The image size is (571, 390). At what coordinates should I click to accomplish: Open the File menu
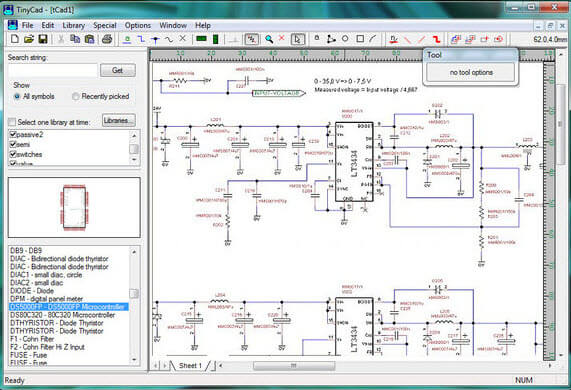pyautogui.click(x=27, y=25)
